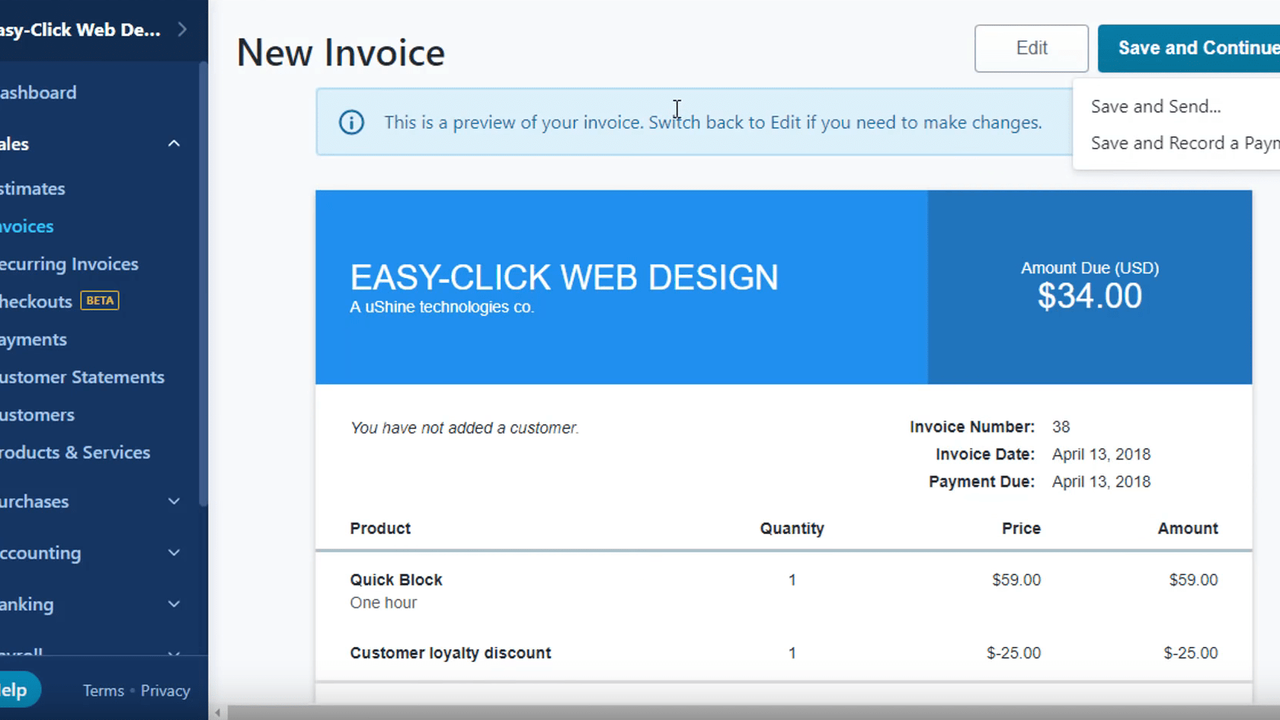1280x720 pixels.
Task: Click the Edit button
Action: 1031,47
